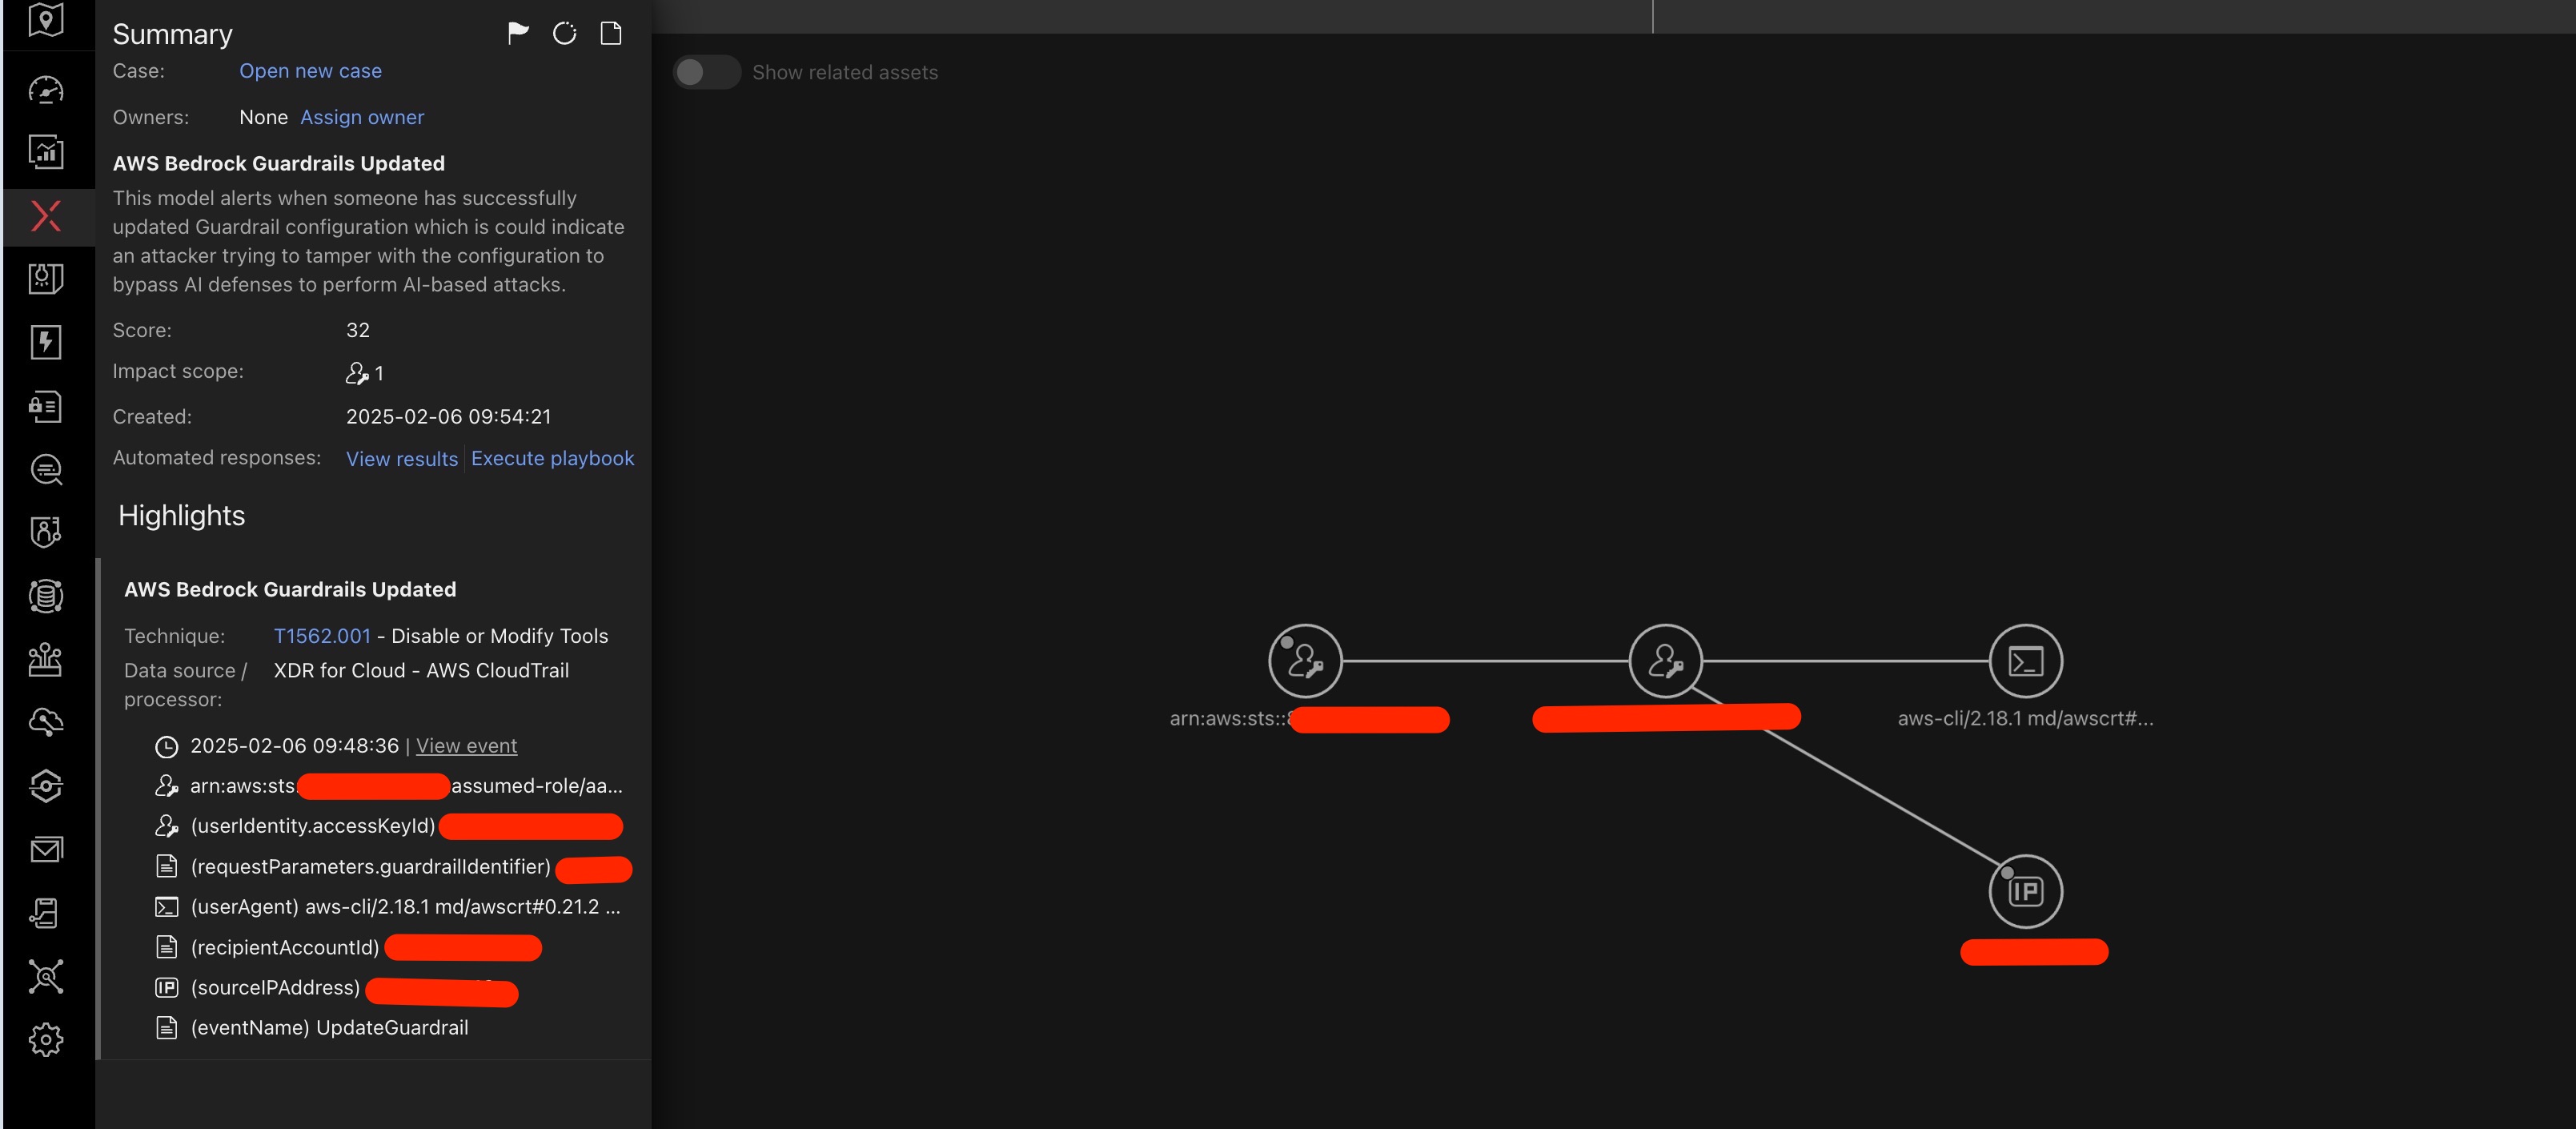2576x1129 pixels.
Task: Click the Execute playbook link
Action: coord(552,458)
